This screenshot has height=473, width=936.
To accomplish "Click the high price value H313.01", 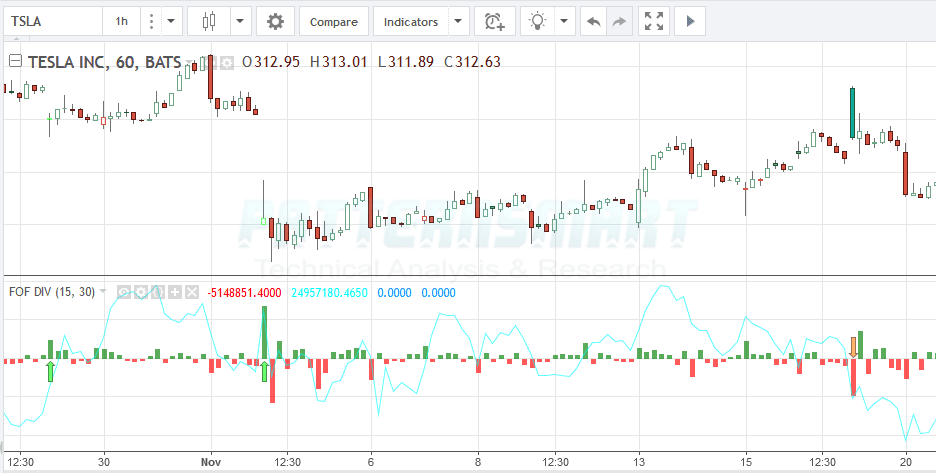I will click(338, 62).
